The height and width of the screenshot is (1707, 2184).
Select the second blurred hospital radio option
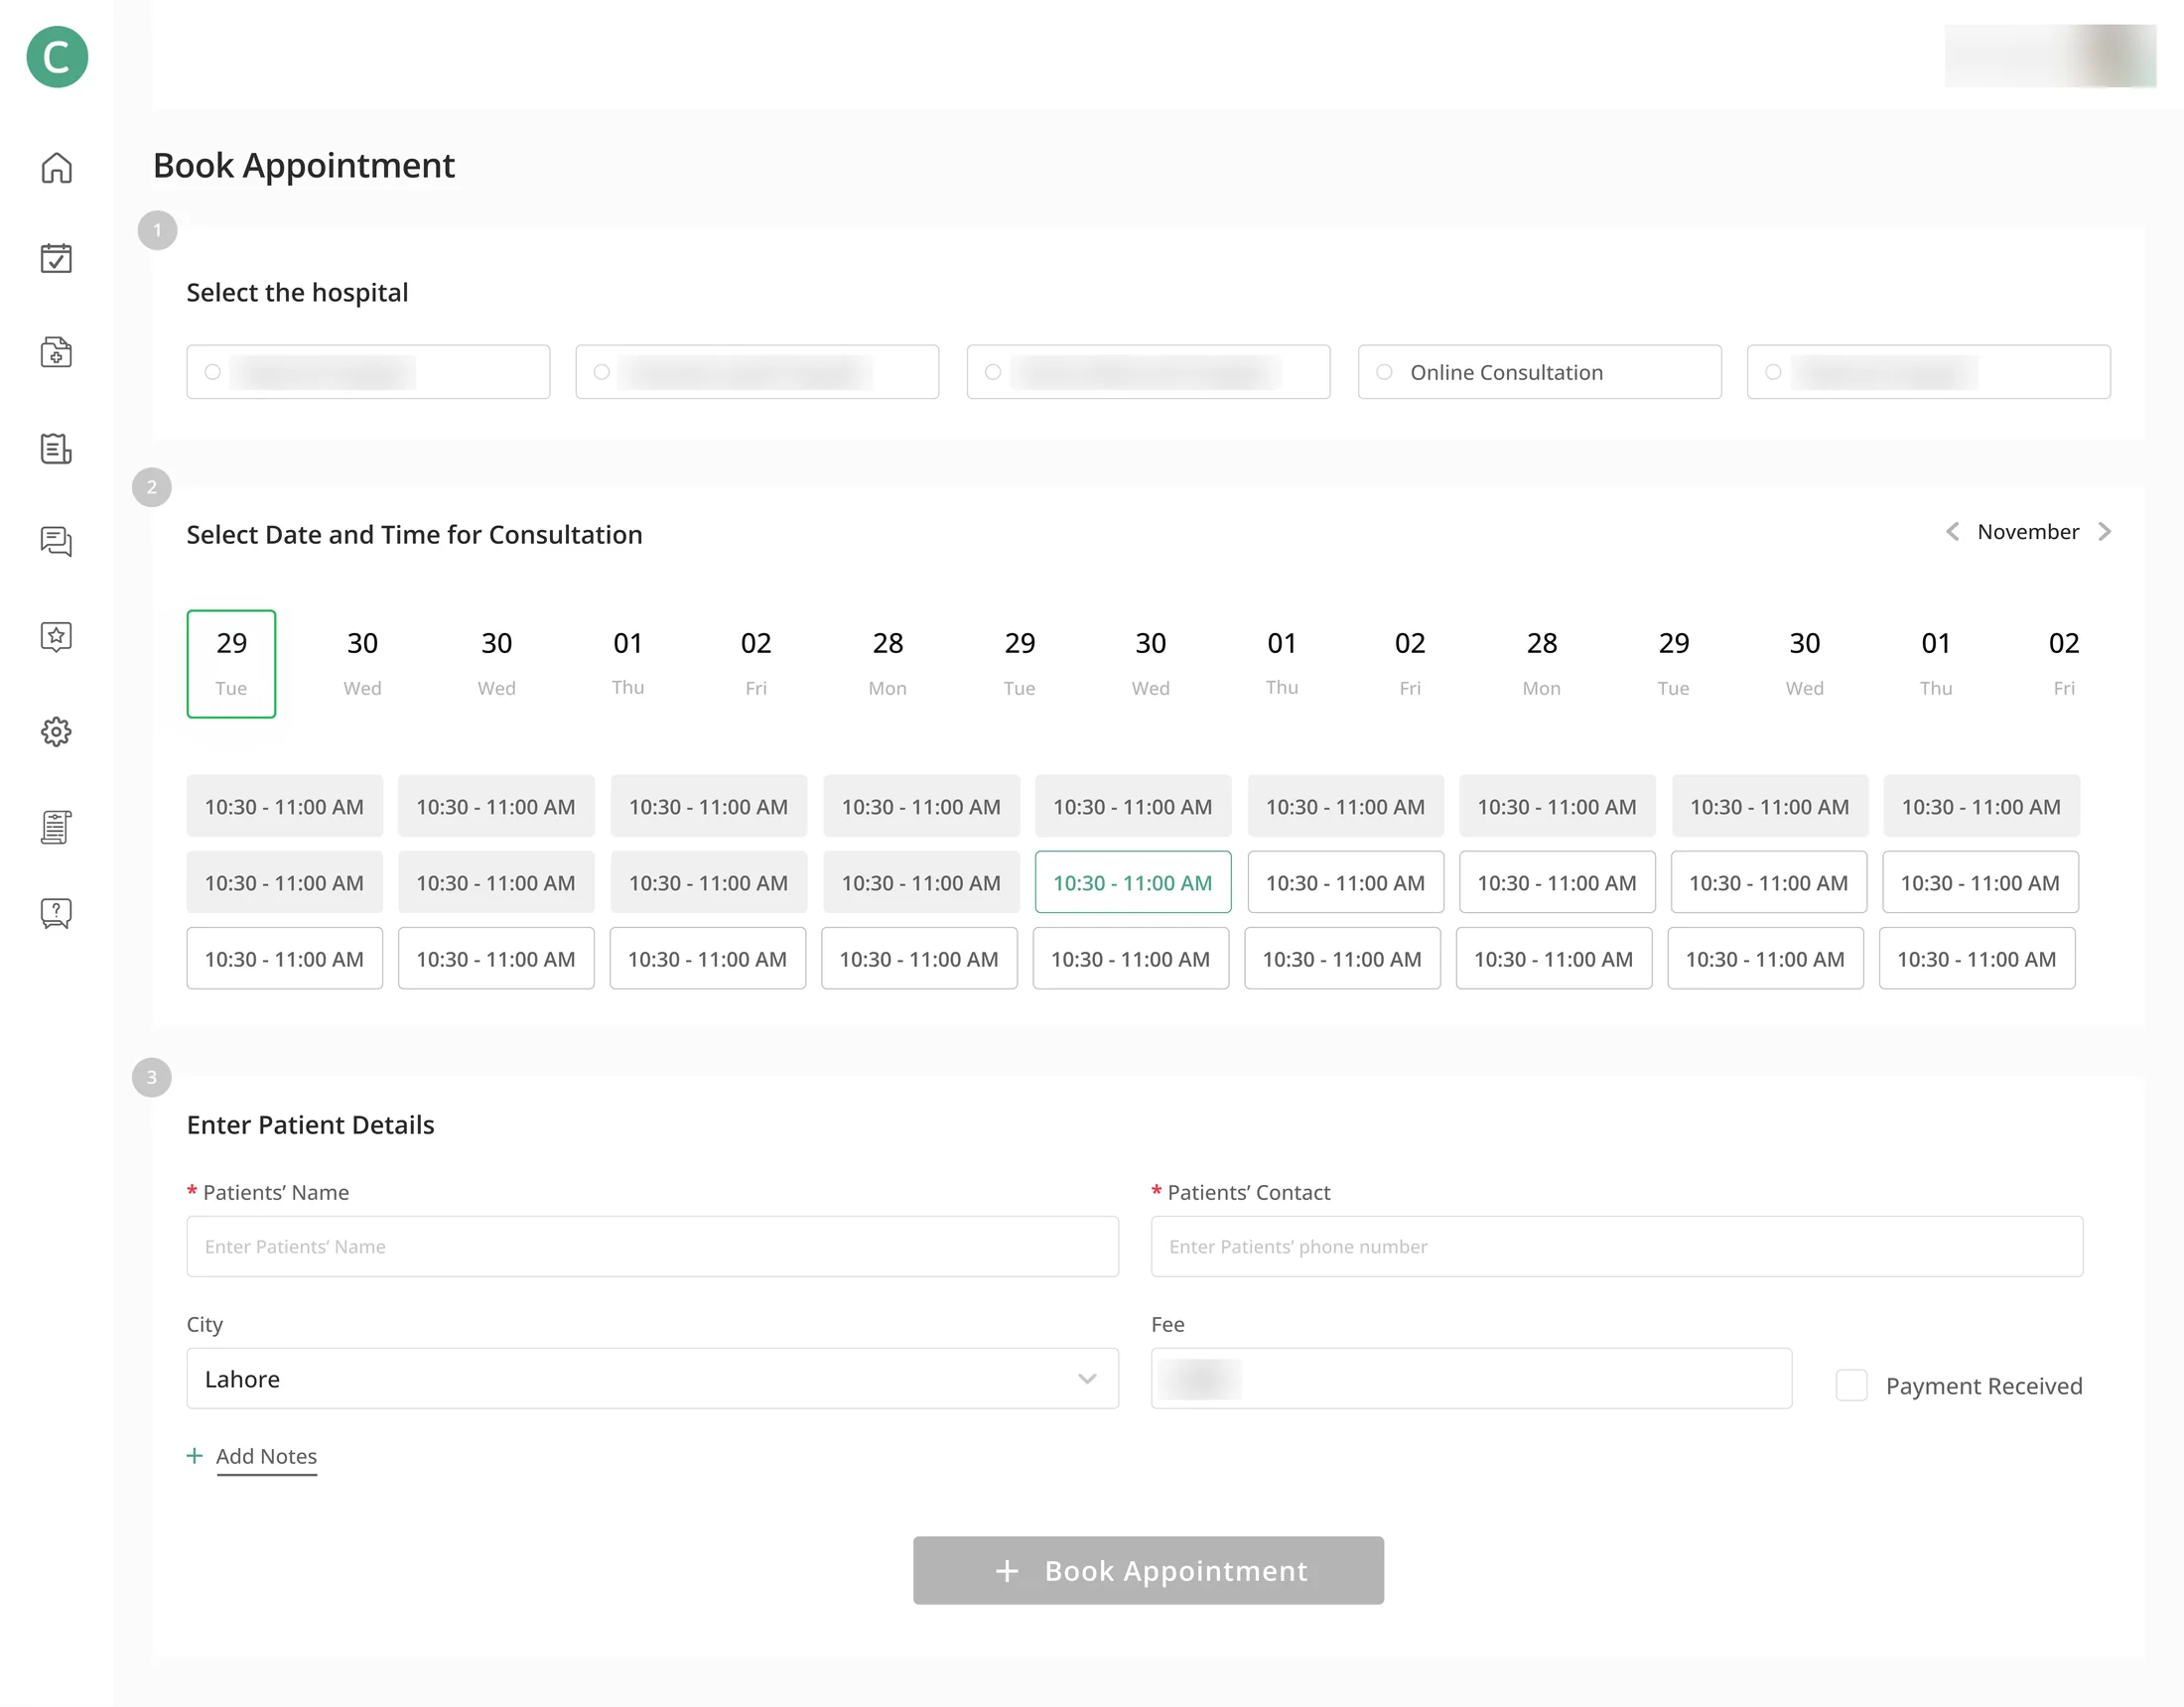click(x=602, y=372)
